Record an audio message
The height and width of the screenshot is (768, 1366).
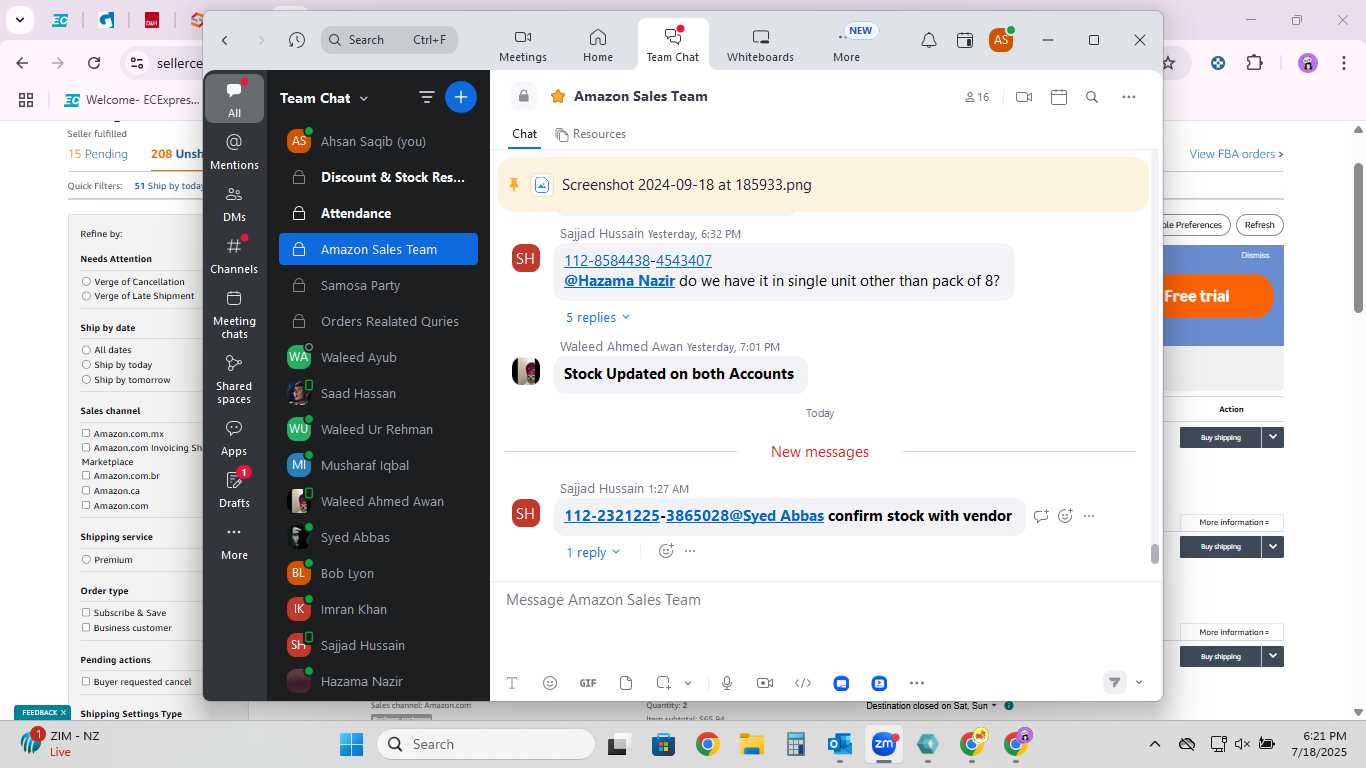(727, 683)
